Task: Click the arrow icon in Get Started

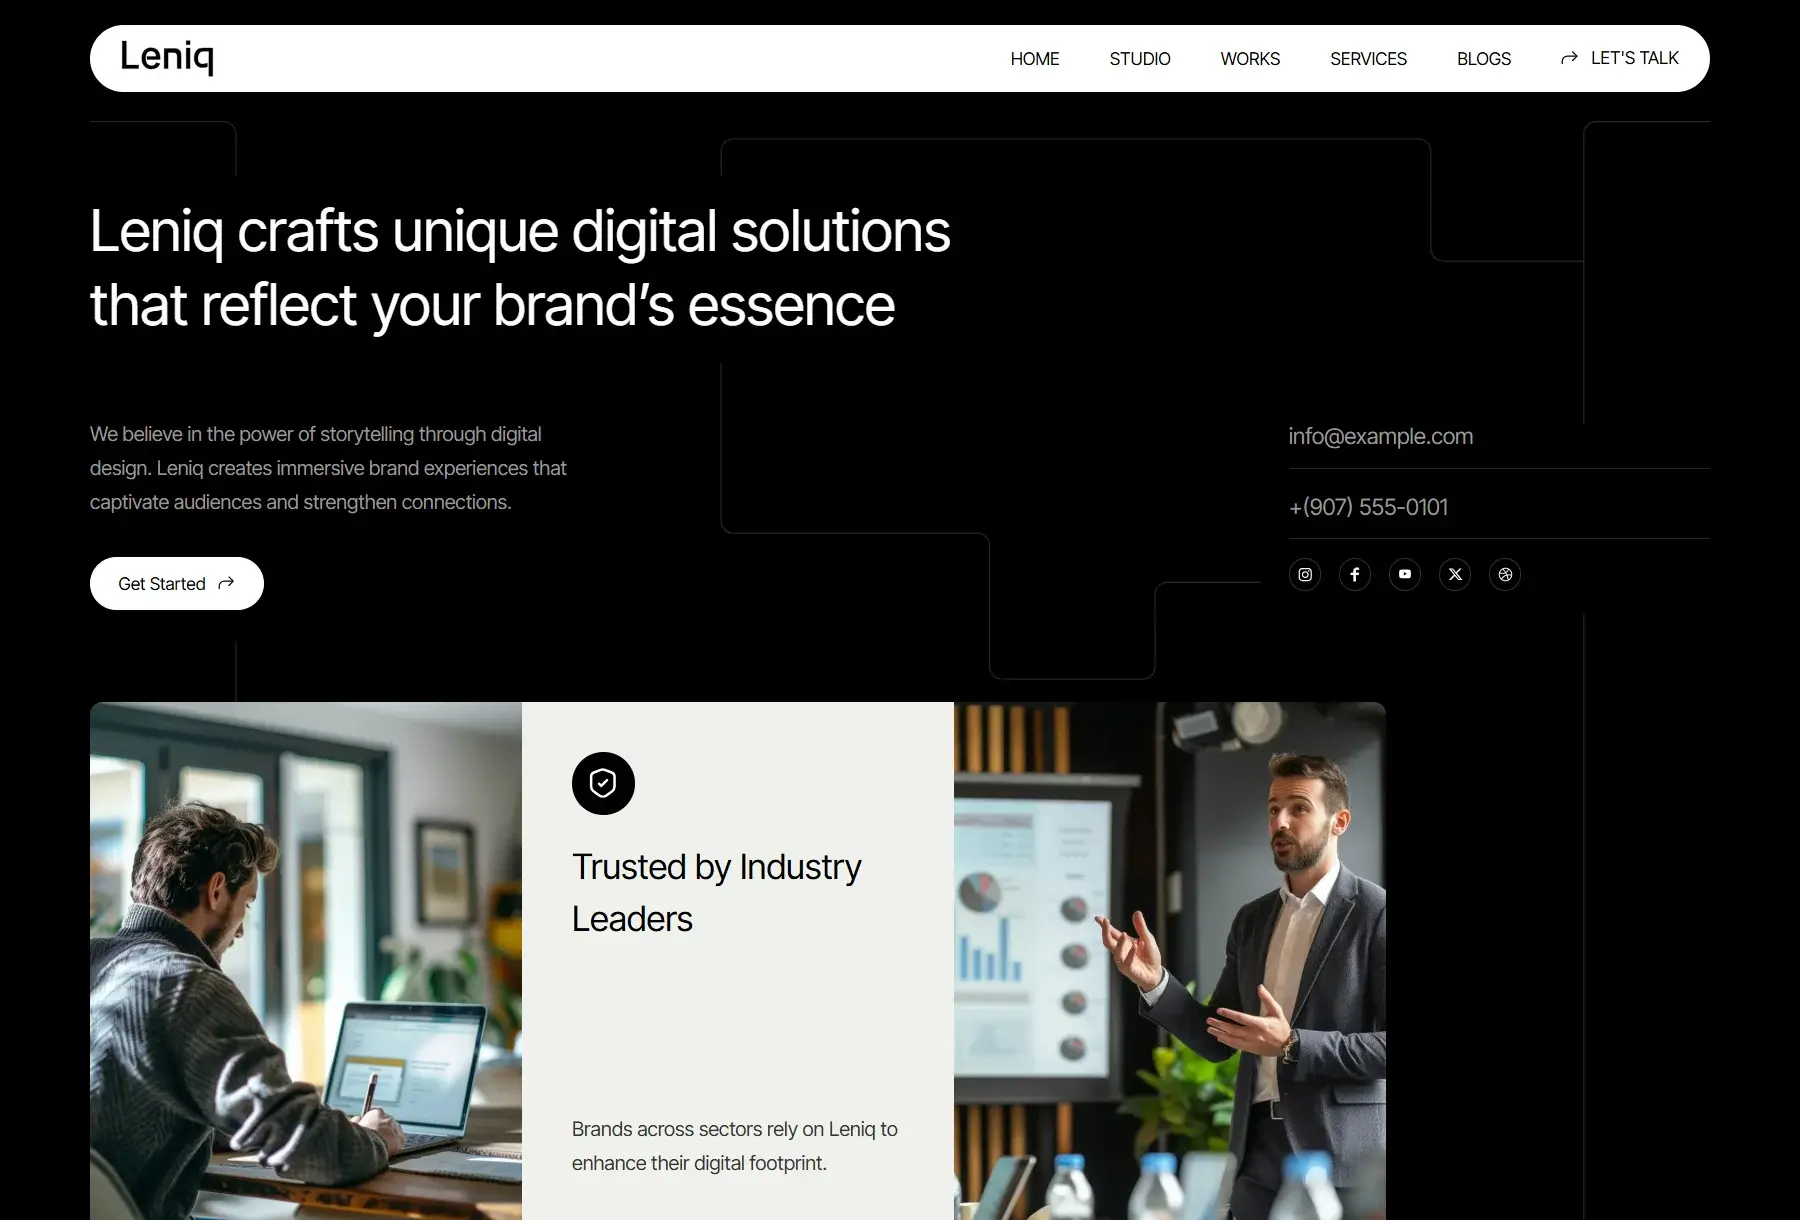Action: tap(226, 583)
